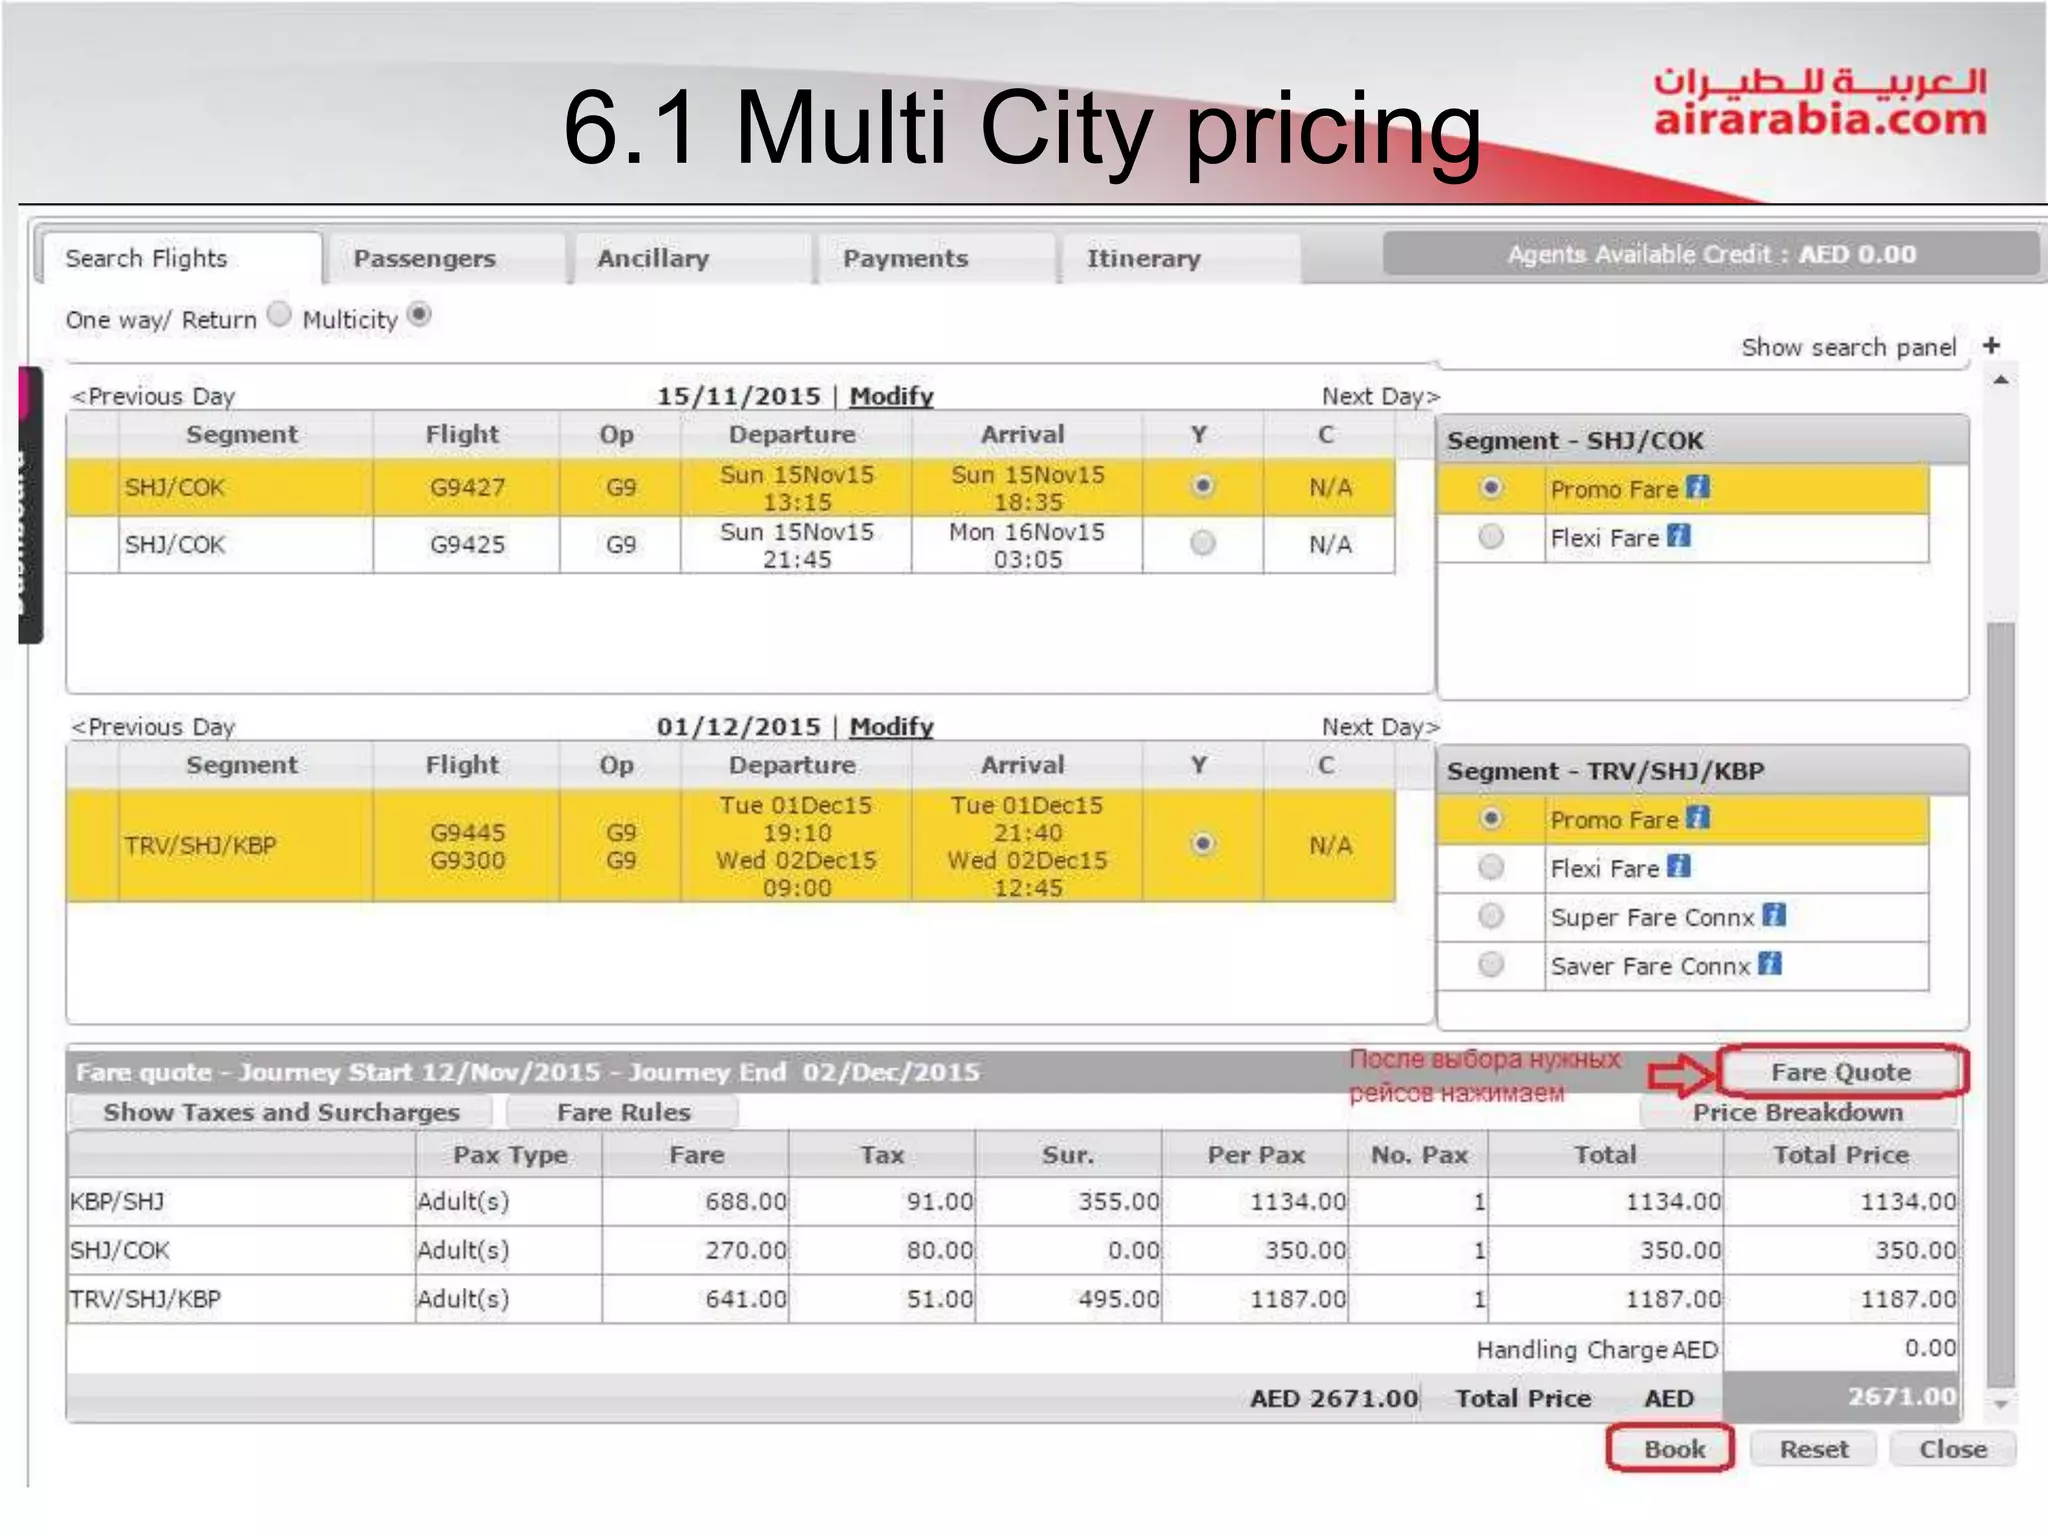Choose Flexi Fare radio for TRV/SHJ/KBP
Screen dimensions: 2048x1536
click(1491, 867)
